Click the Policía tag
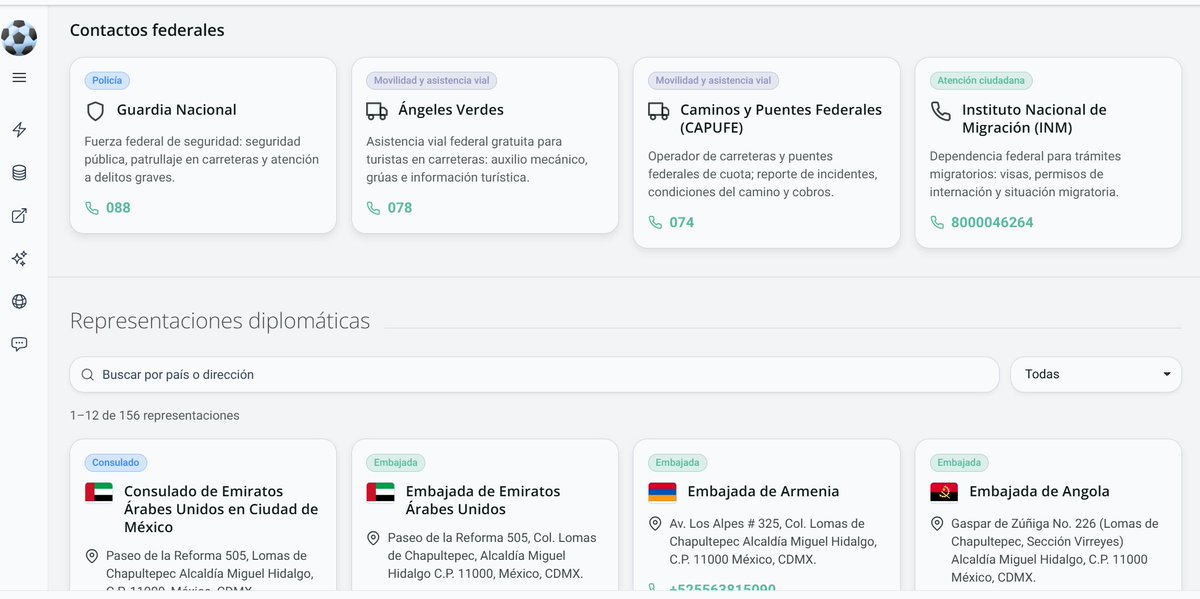Viewport: 1200px width, 599px height. click(107, 81)
